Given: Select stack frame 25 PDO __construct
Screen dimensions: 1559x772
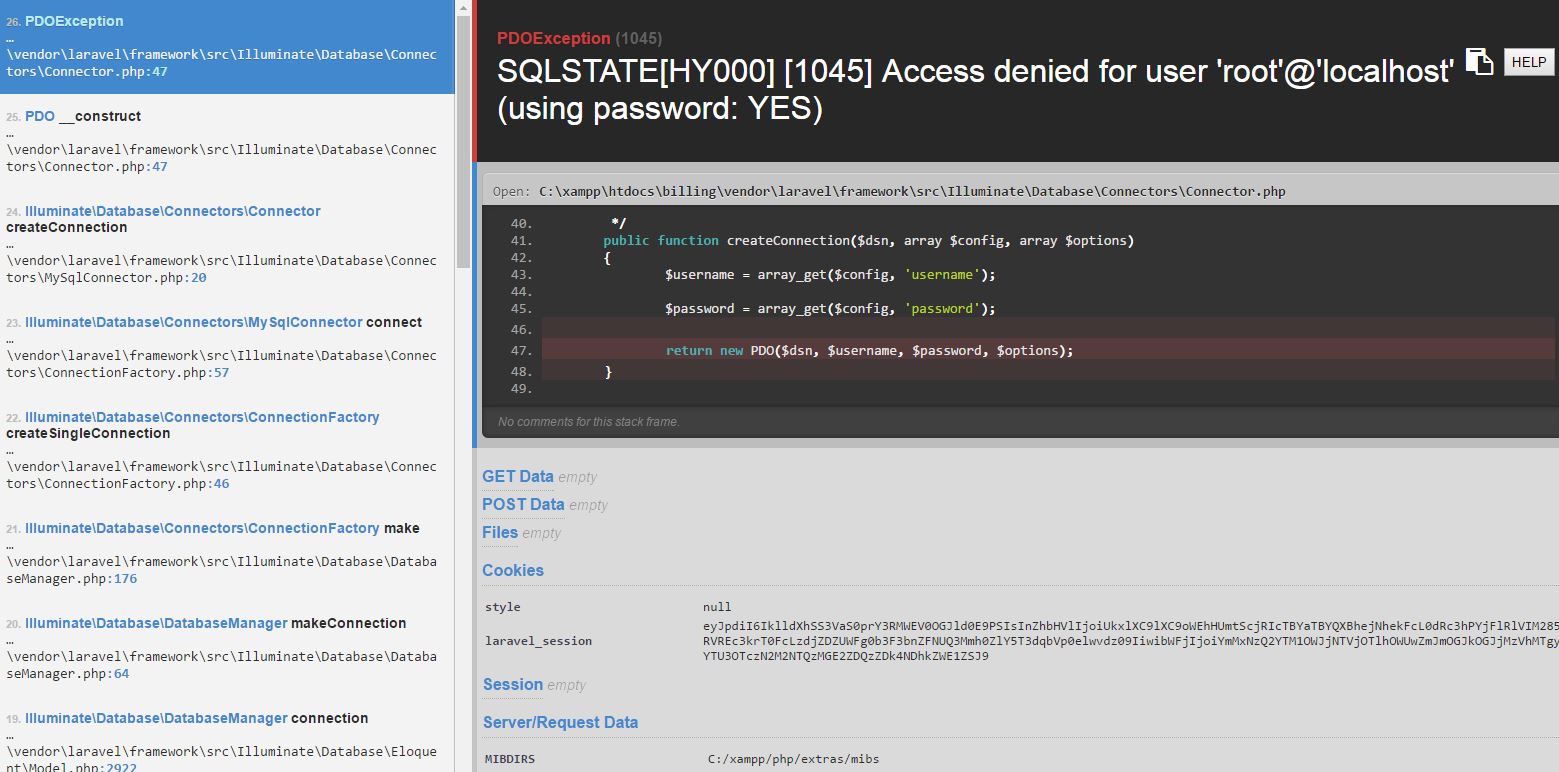Looking at the screenshot, I should point(227,141).
